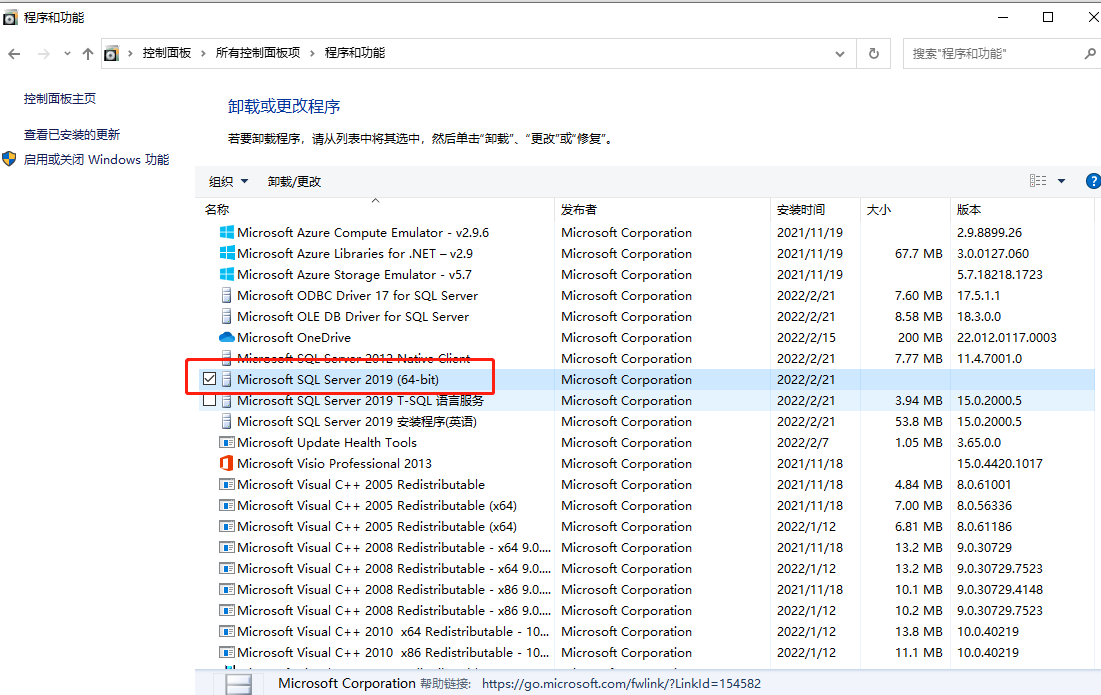The height and width of the screenshot is (695, 1101).
Task: Click the Visual C++ 2005 Redistributable icon, version 8.0.61001
Action: click(x=227, y=484)
